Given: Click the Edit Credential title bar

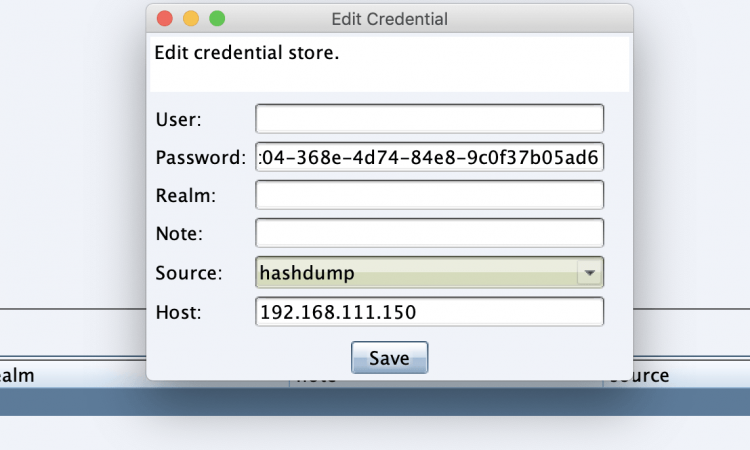Looking at the screenshot, I should click(389, 19).
